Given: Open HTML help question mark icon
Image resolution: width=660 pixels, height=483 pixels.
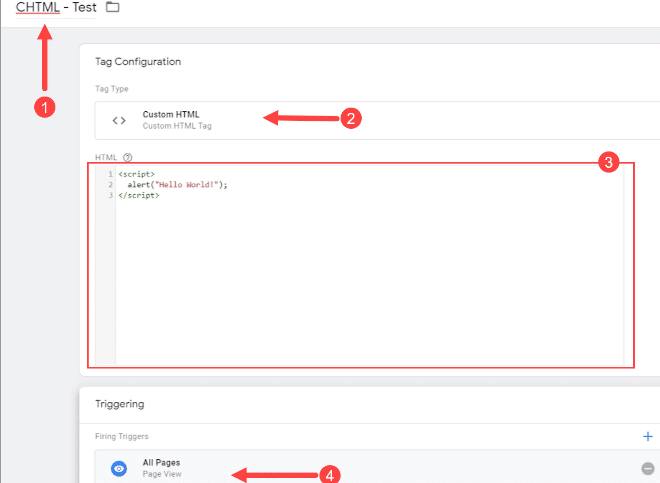Looking at the screenshot, I should pos(128,157).
